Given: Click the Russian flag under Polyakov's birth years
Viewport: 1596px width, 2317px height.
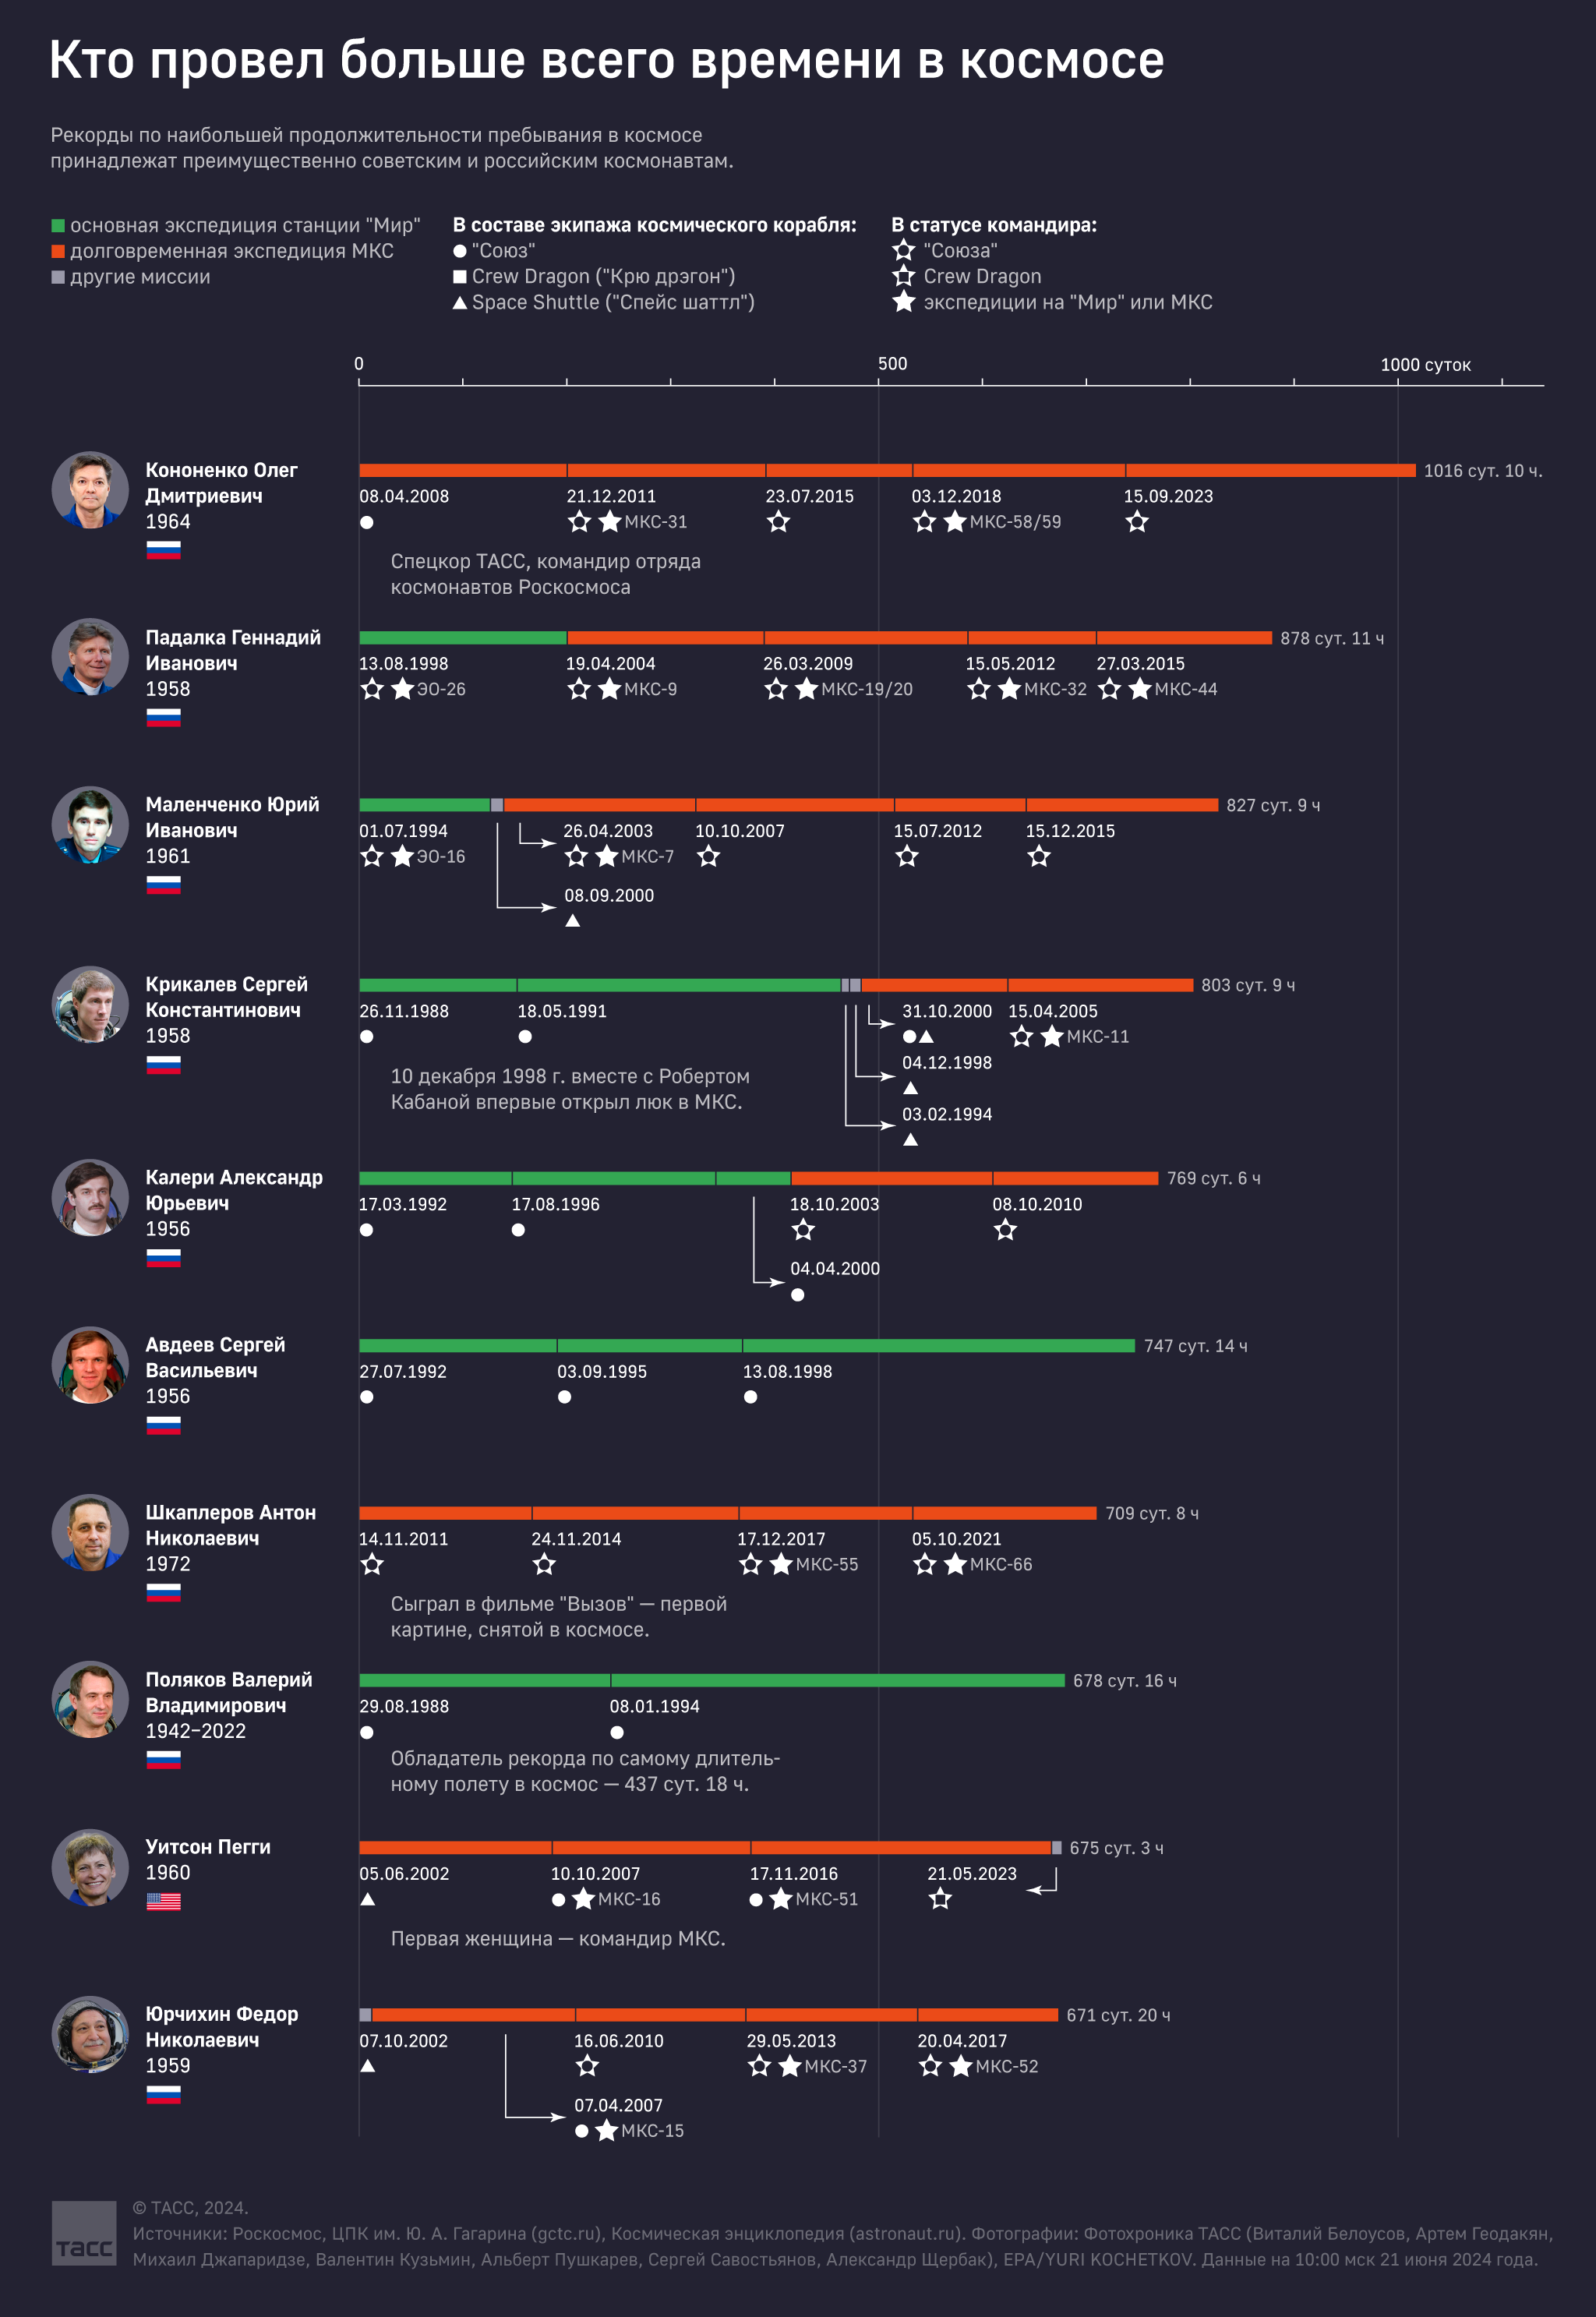Looking at the screenshot, I should click(163, 1759).
